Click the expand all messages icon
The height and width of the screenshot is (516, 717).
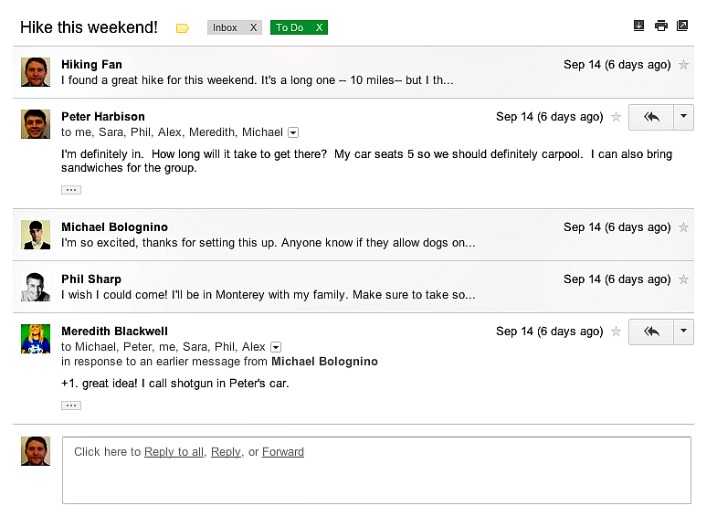639,26
